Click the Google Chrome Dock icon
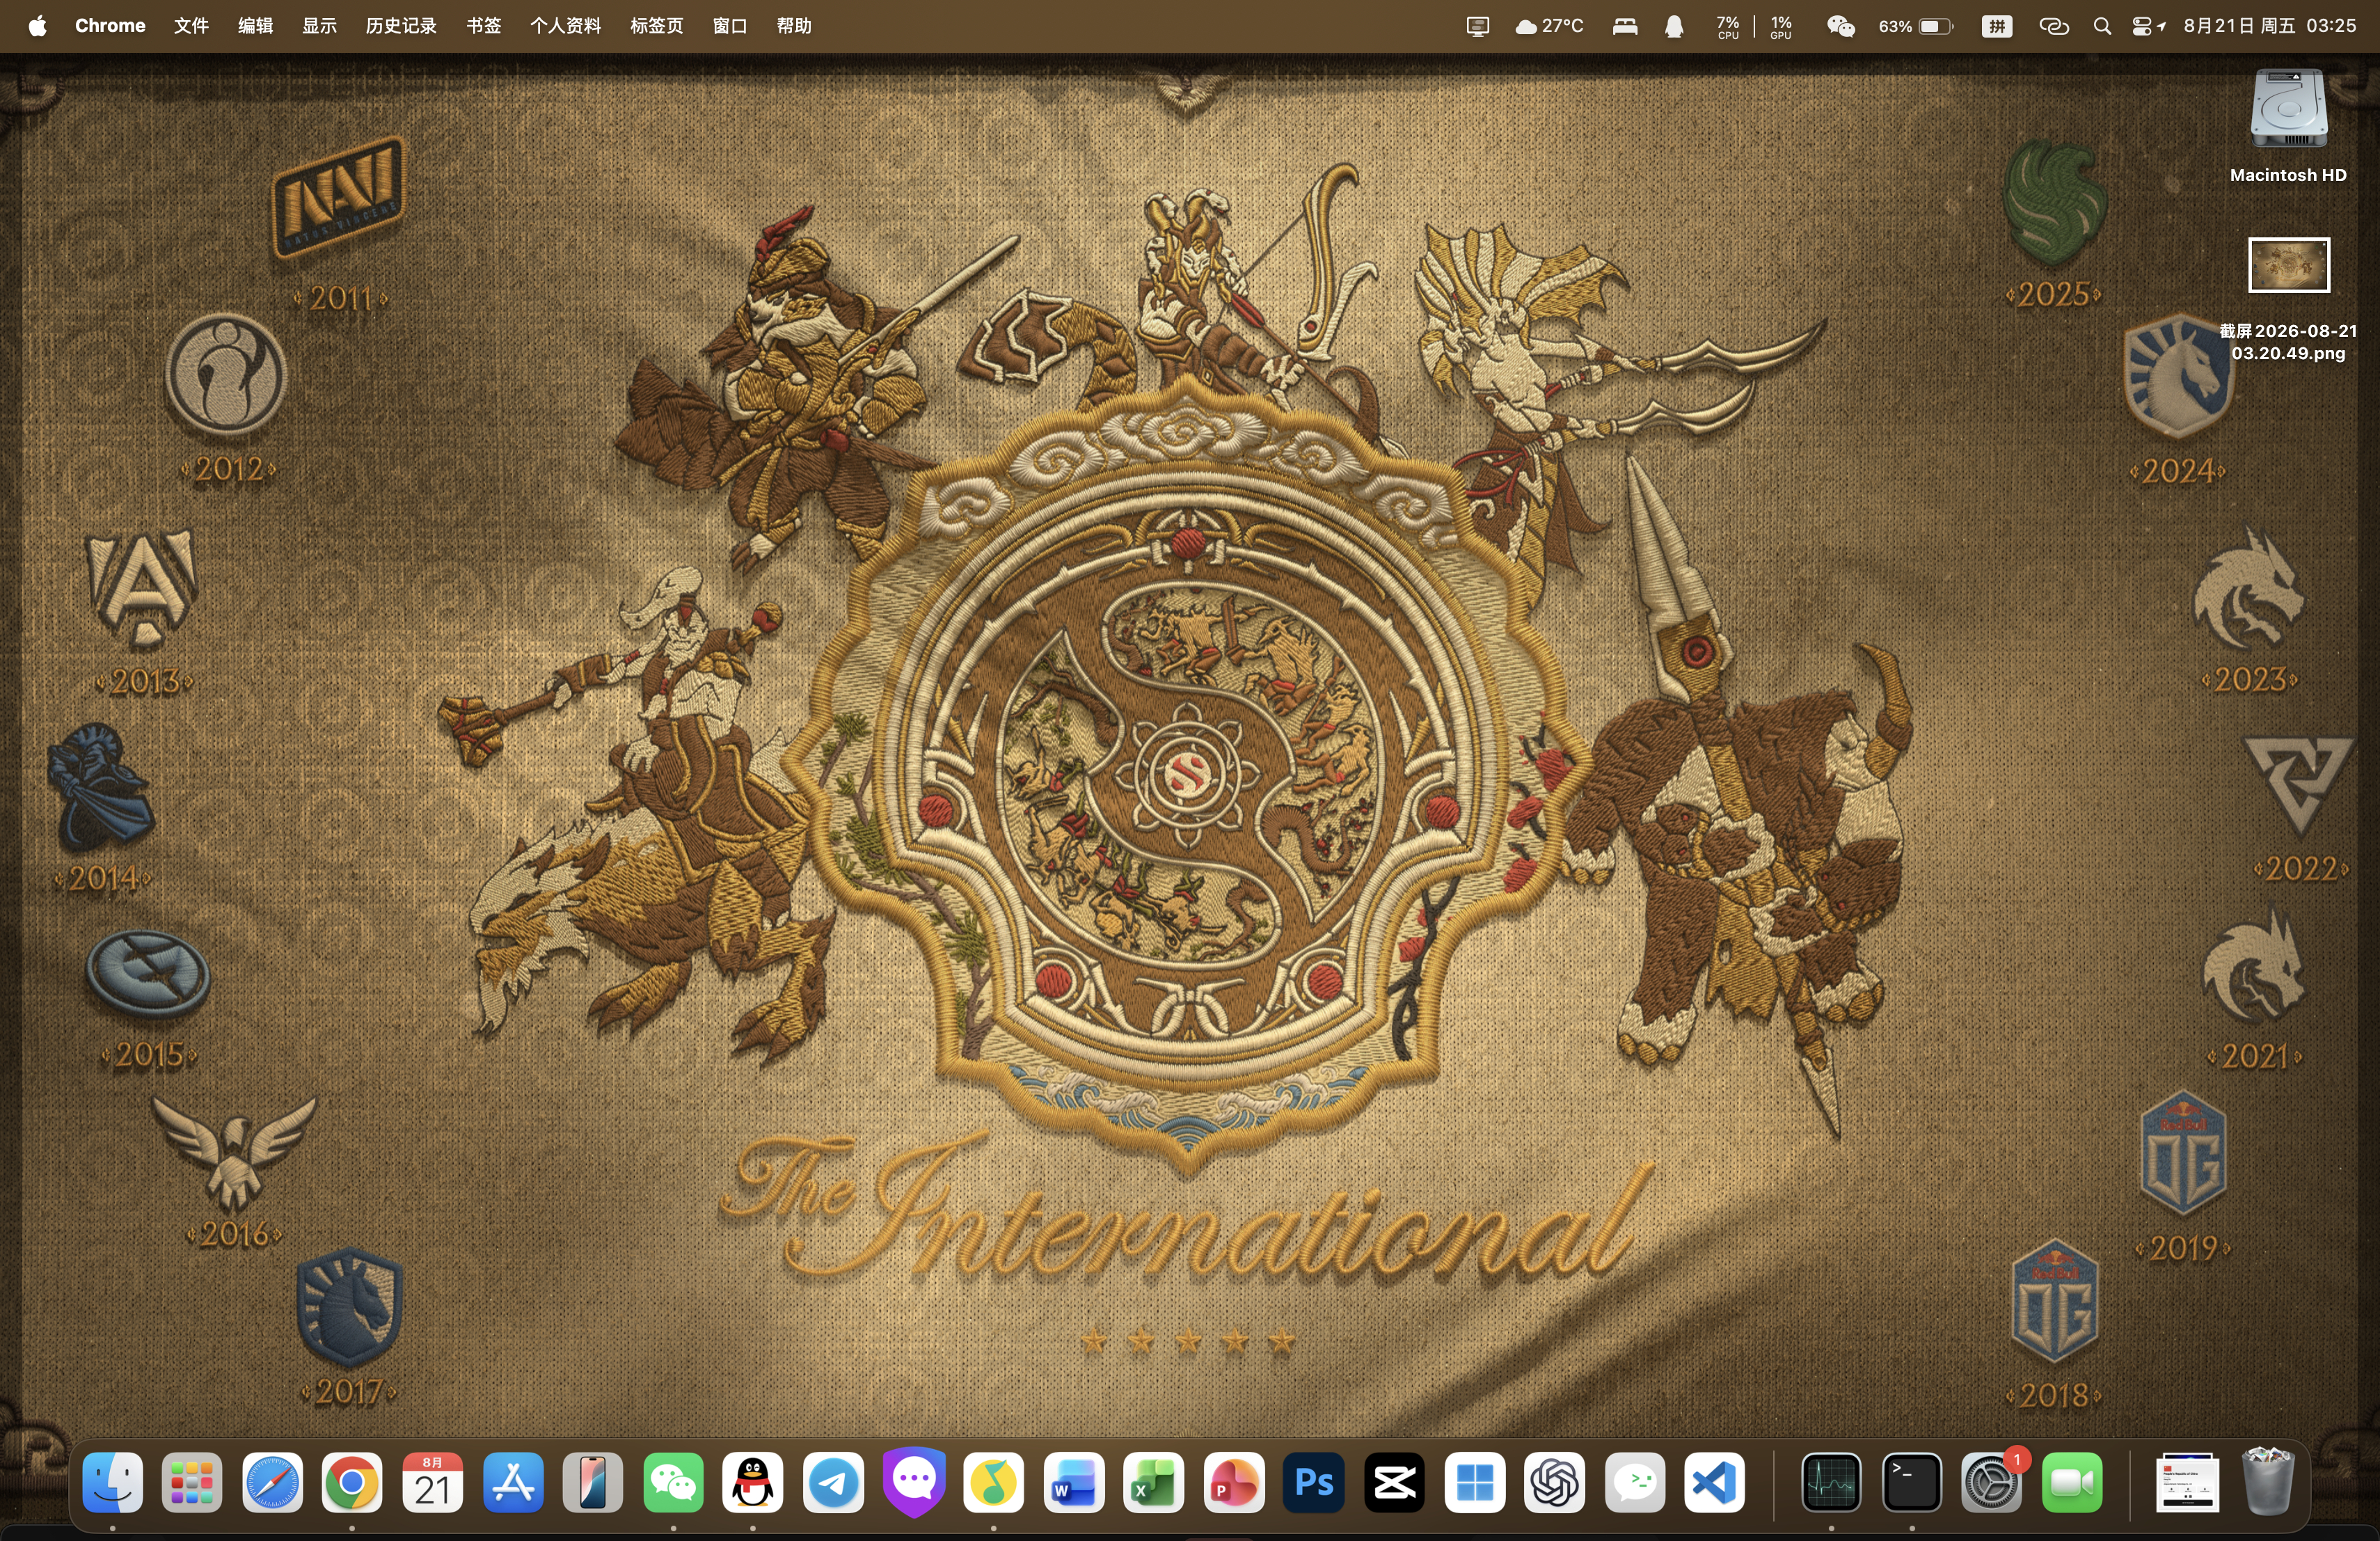 [352, 1482]
